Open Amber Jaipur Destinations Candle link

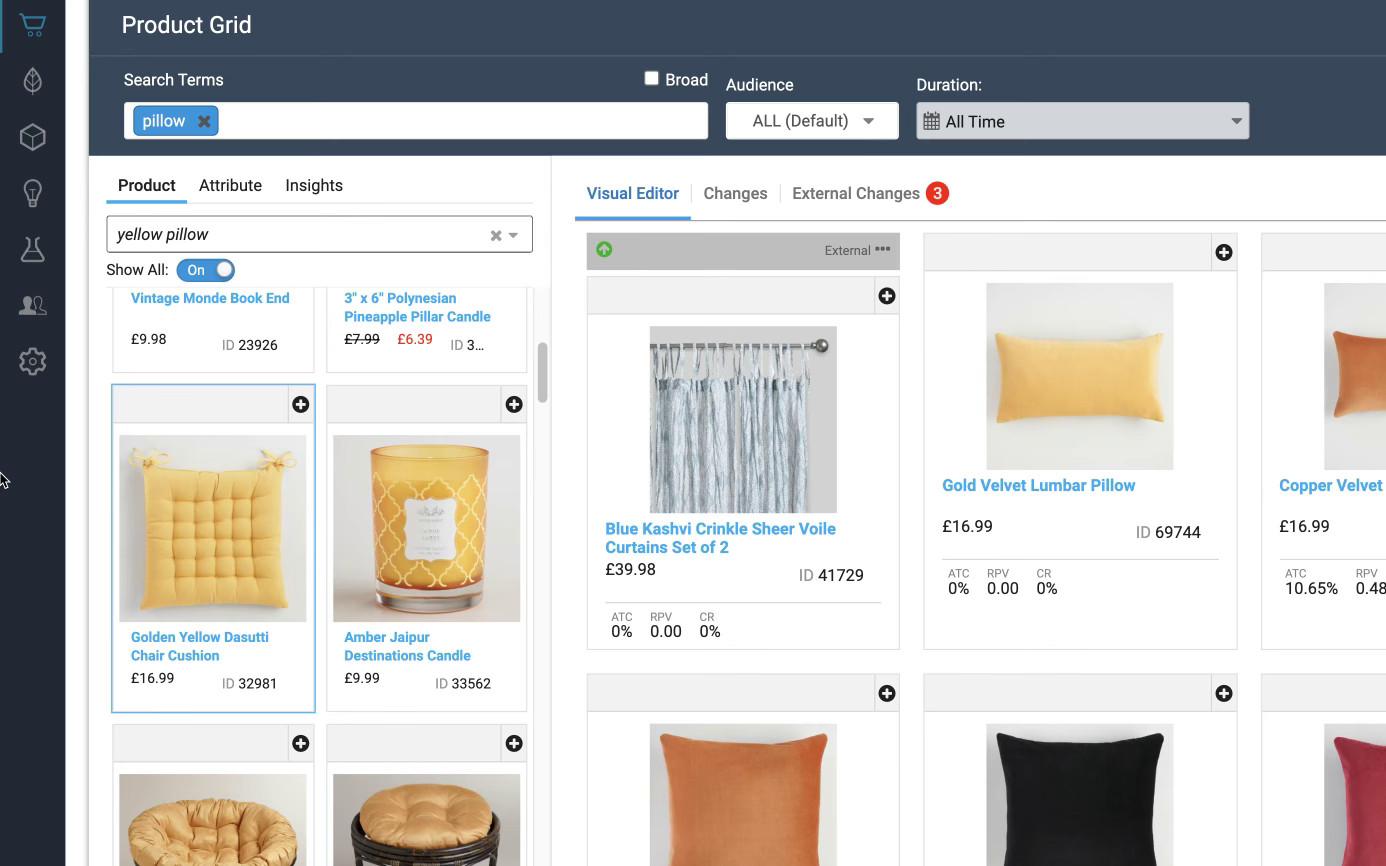click(x=407, y=646)
